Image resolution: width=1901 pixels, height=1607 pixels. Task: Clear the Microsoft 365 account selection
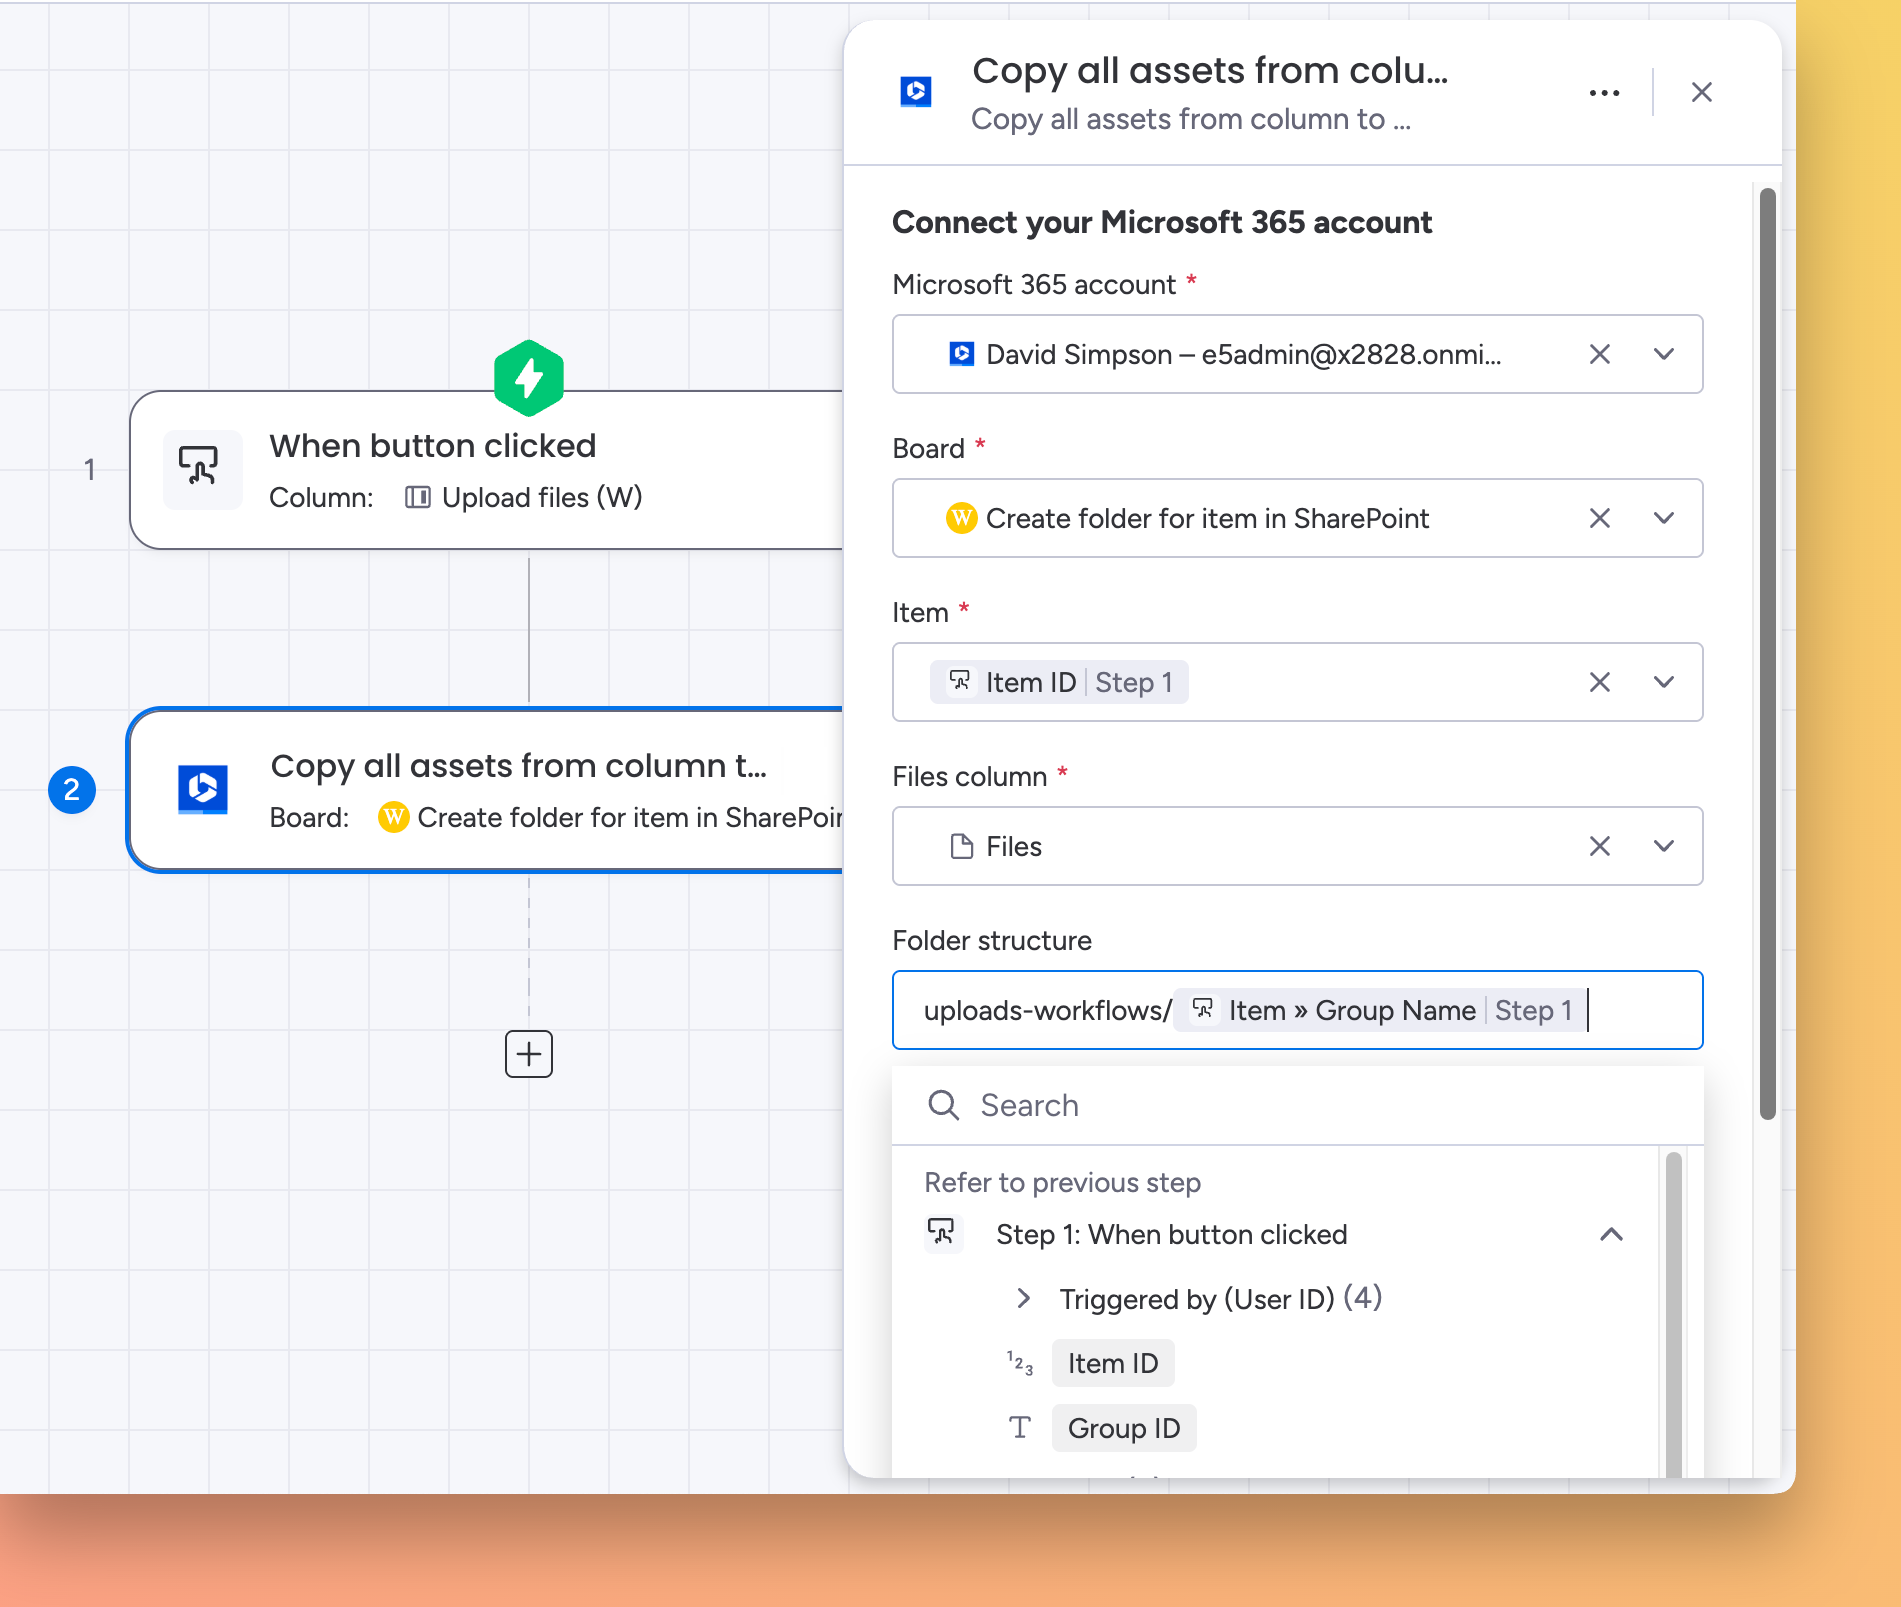[1599, 354]
